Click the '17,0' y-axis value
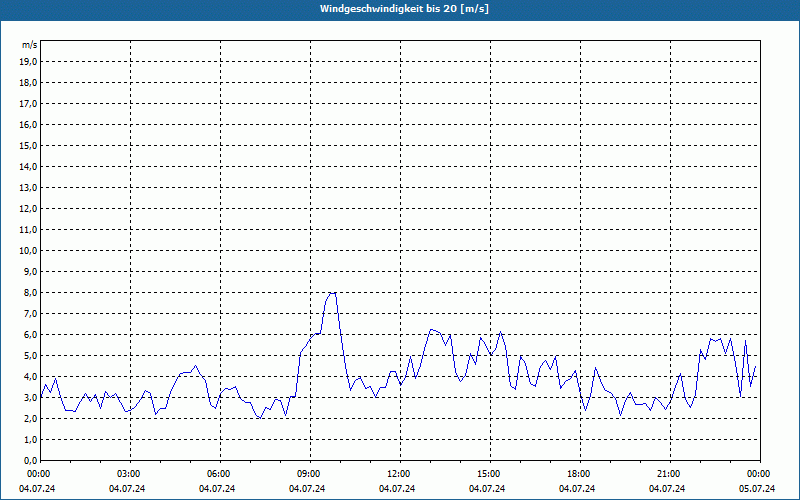Screen dimensions: 800x500 [x=29, y=104]
